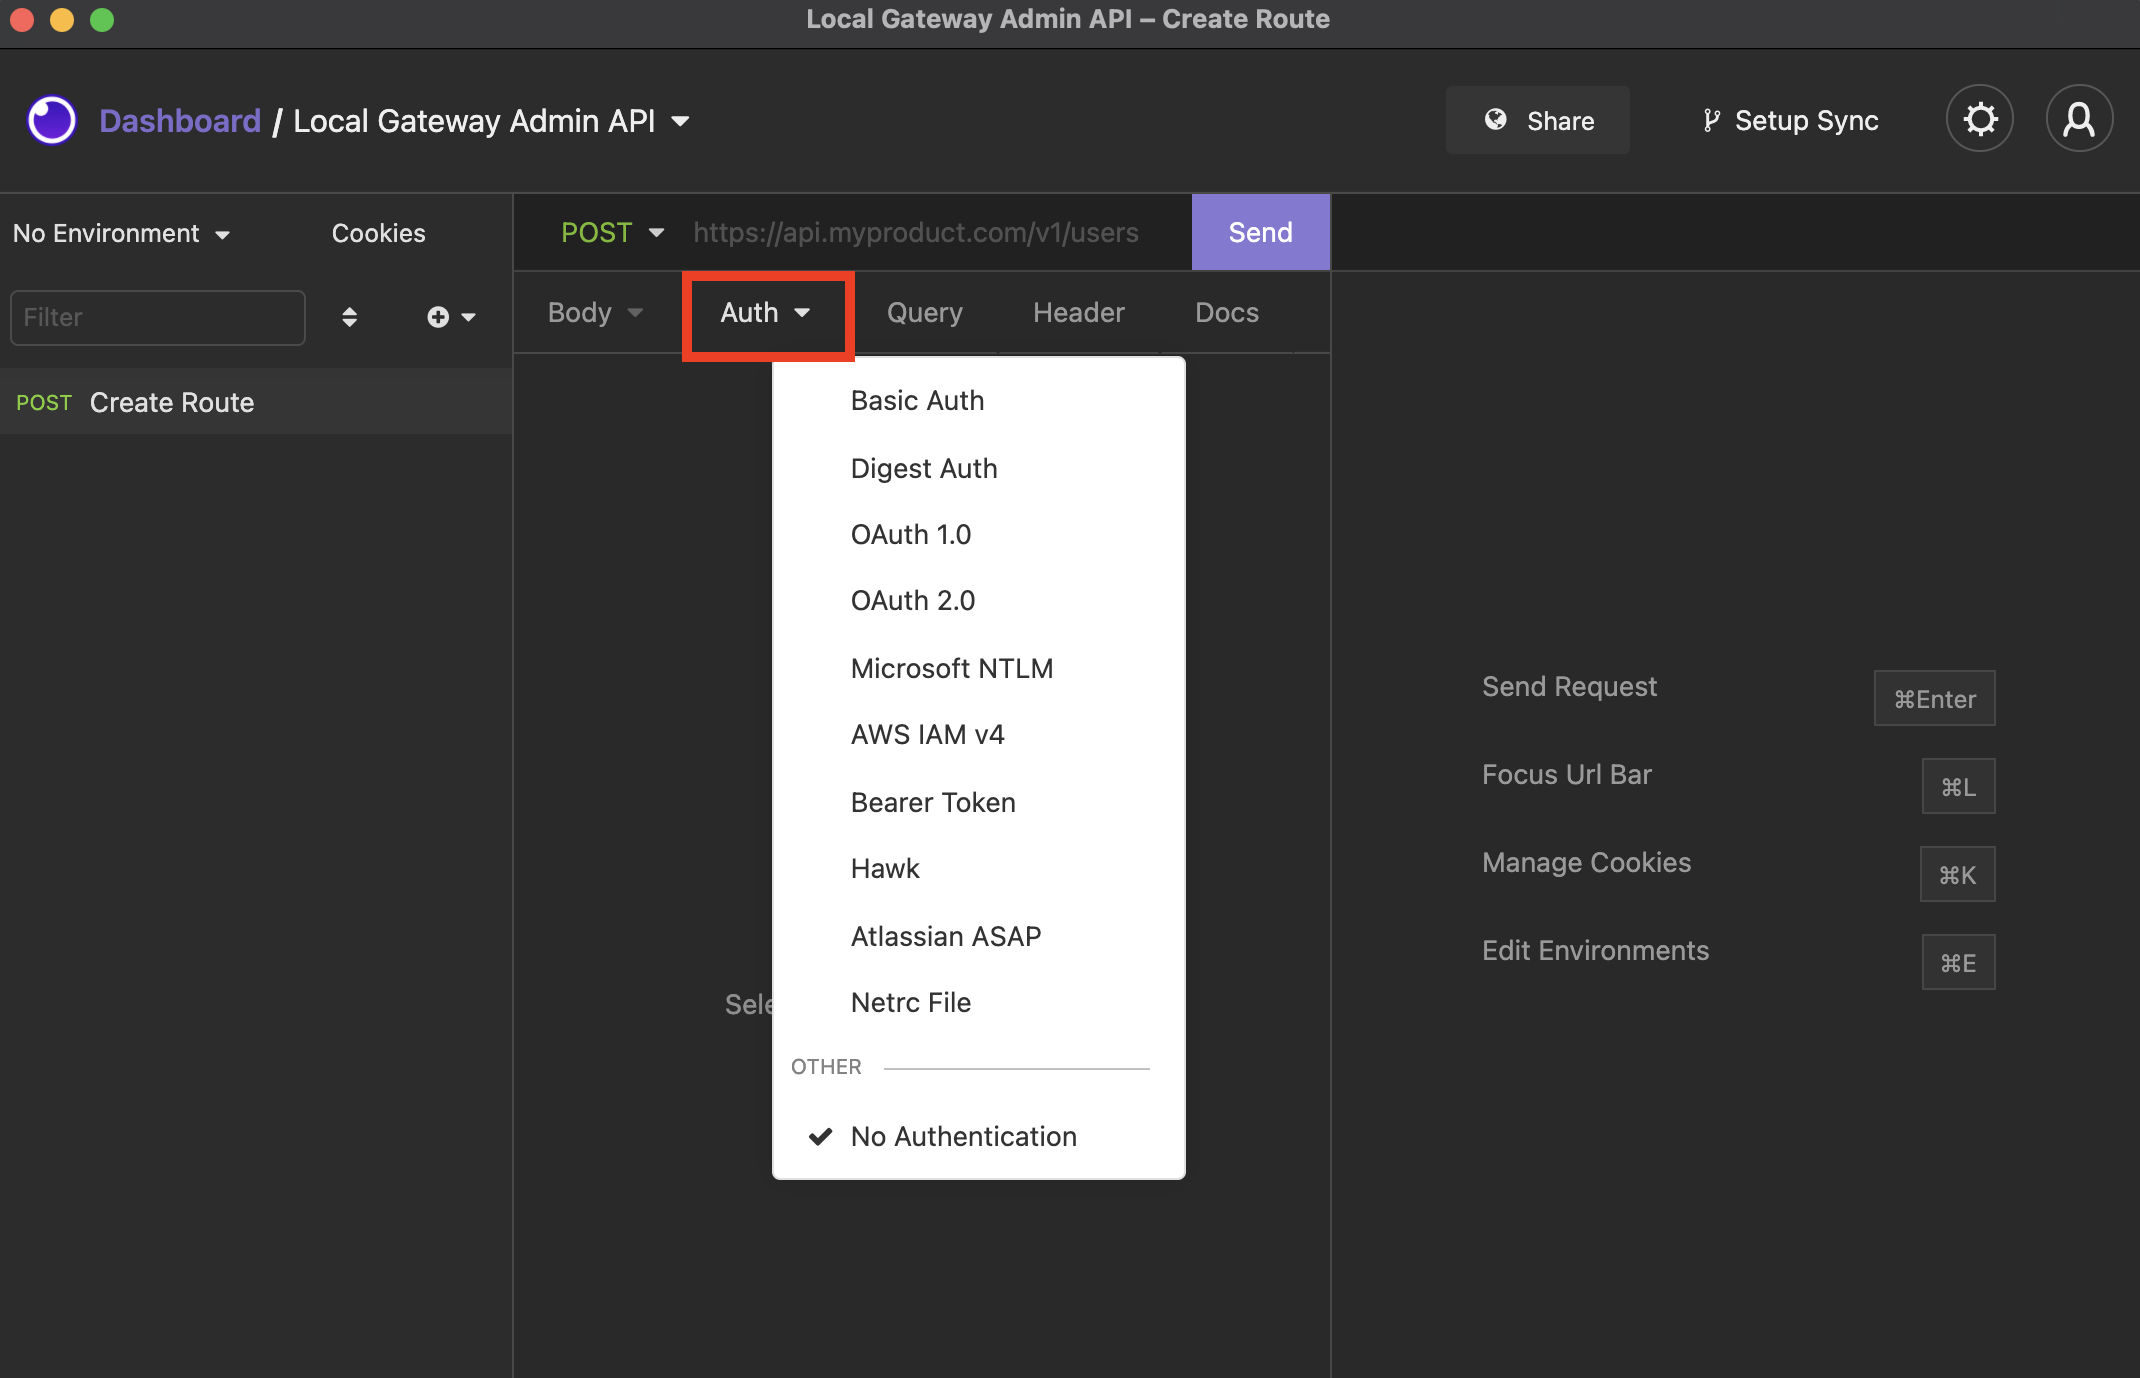2140x1378 pixels.
Task: Select AWS IAM v4 from auth list
Action: pos(928,735)
